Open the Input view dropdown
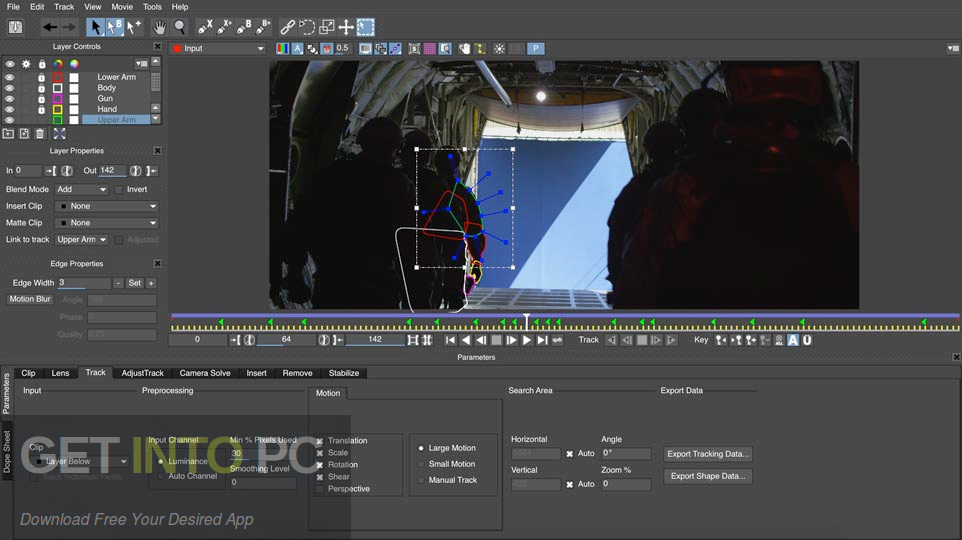 (x=218, y=48)
